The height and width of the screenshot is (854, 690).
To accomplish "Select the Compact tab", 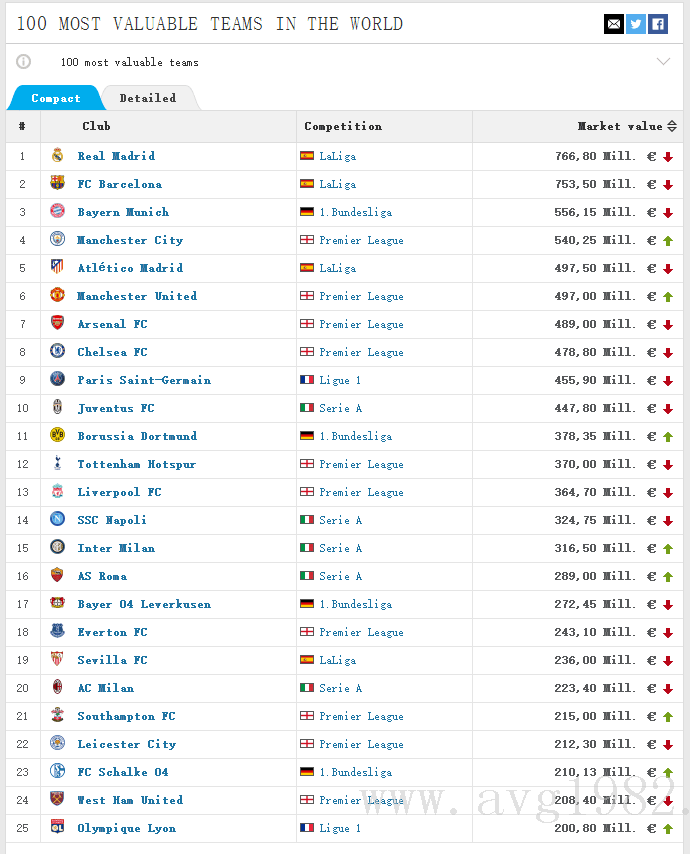I will point(56,98).
